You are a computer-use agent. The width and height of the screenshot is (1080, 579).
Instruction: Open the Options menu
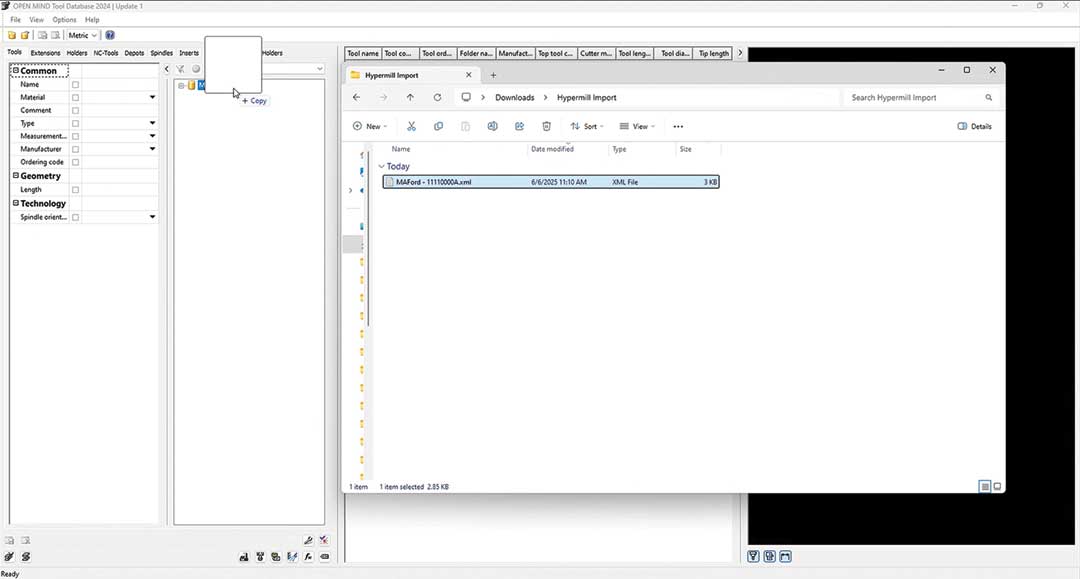pos(64,20)
